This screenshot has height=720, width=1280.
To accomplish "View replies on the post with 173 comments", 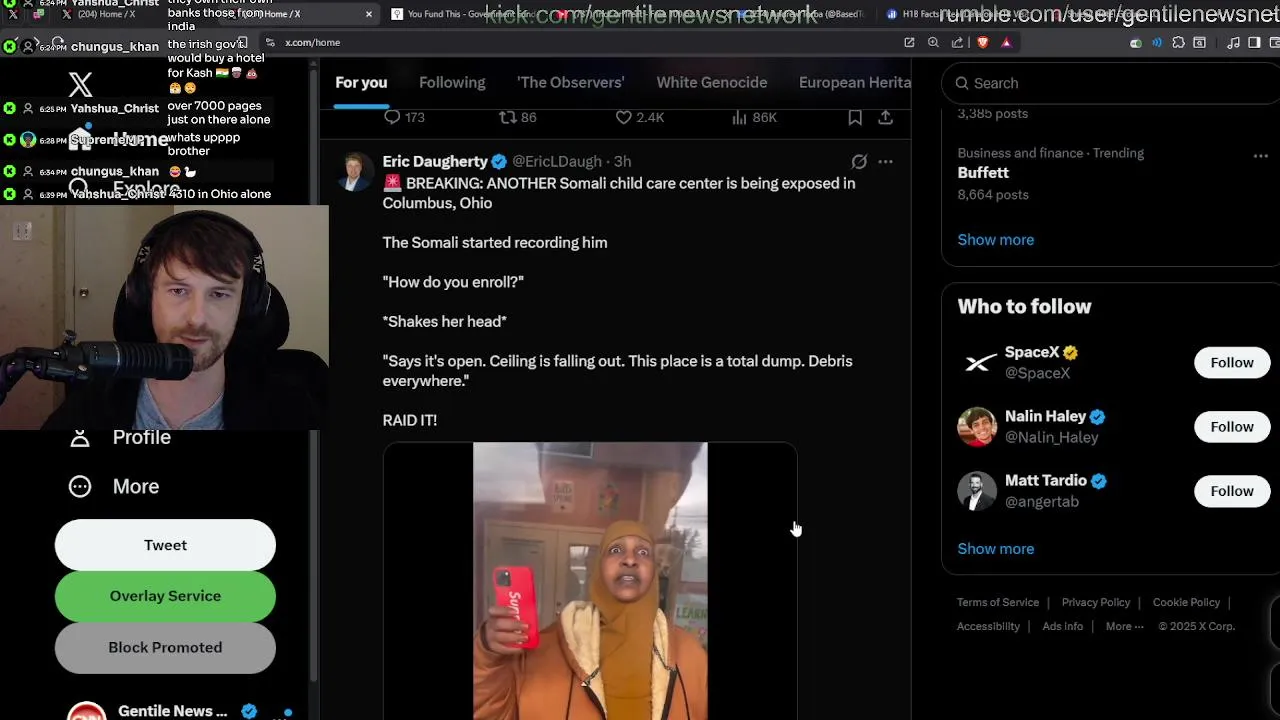I will click(x=404, y=117).
